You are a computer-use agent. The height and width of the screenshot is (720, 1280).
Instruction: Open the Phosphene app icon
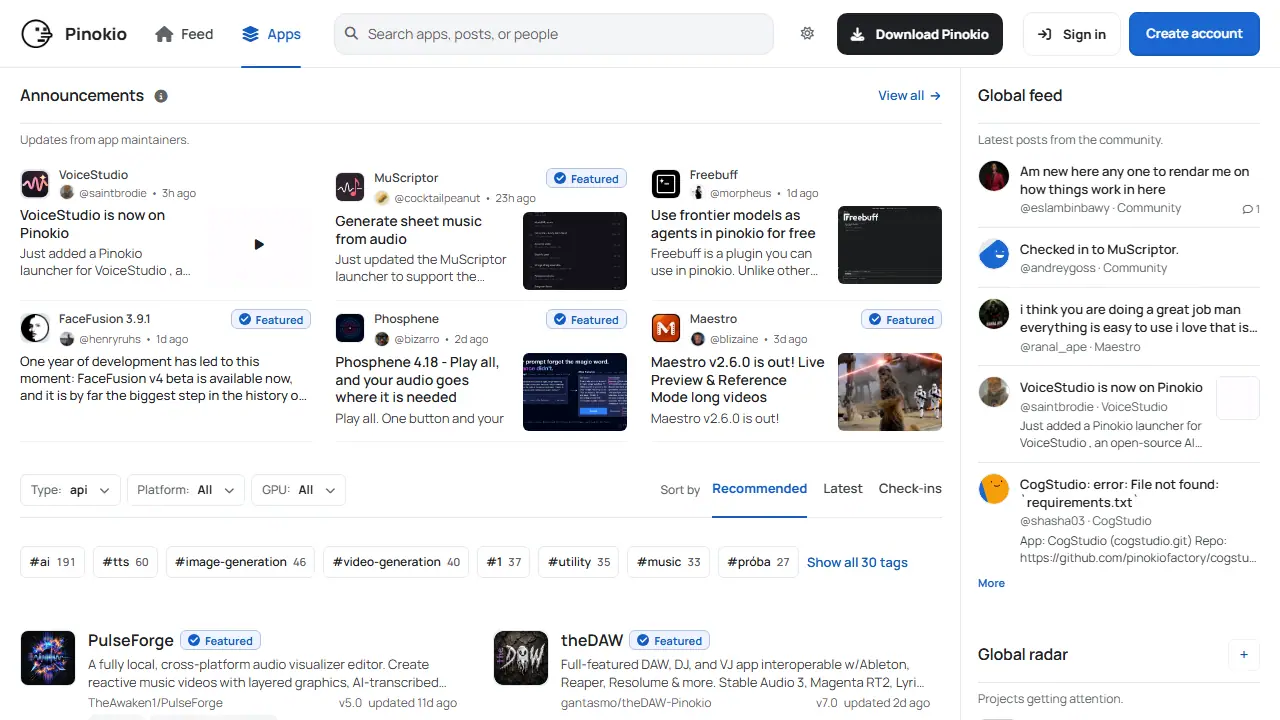click(x=350, y=328)
